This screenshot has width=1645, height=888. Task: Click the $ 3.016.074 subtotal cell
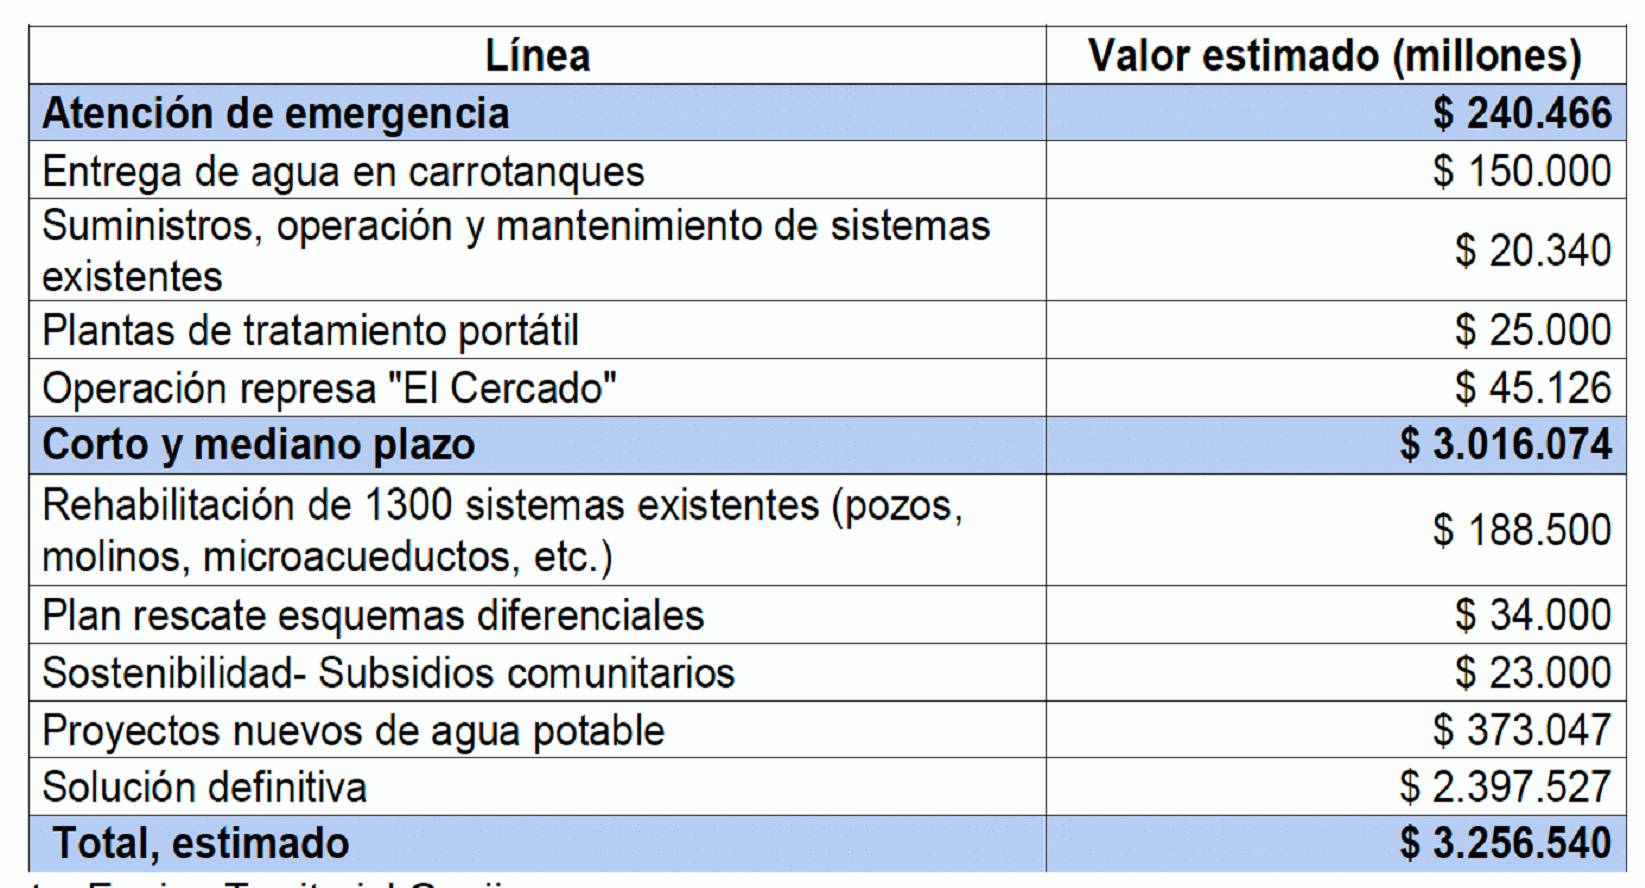(1336, 445)
